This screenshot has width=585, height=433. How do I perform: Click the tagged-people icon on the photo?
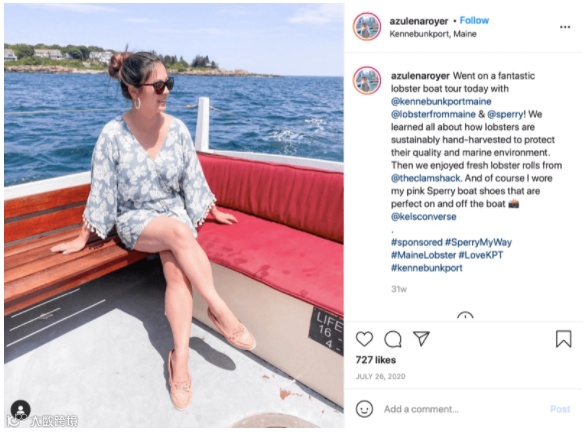21,409
